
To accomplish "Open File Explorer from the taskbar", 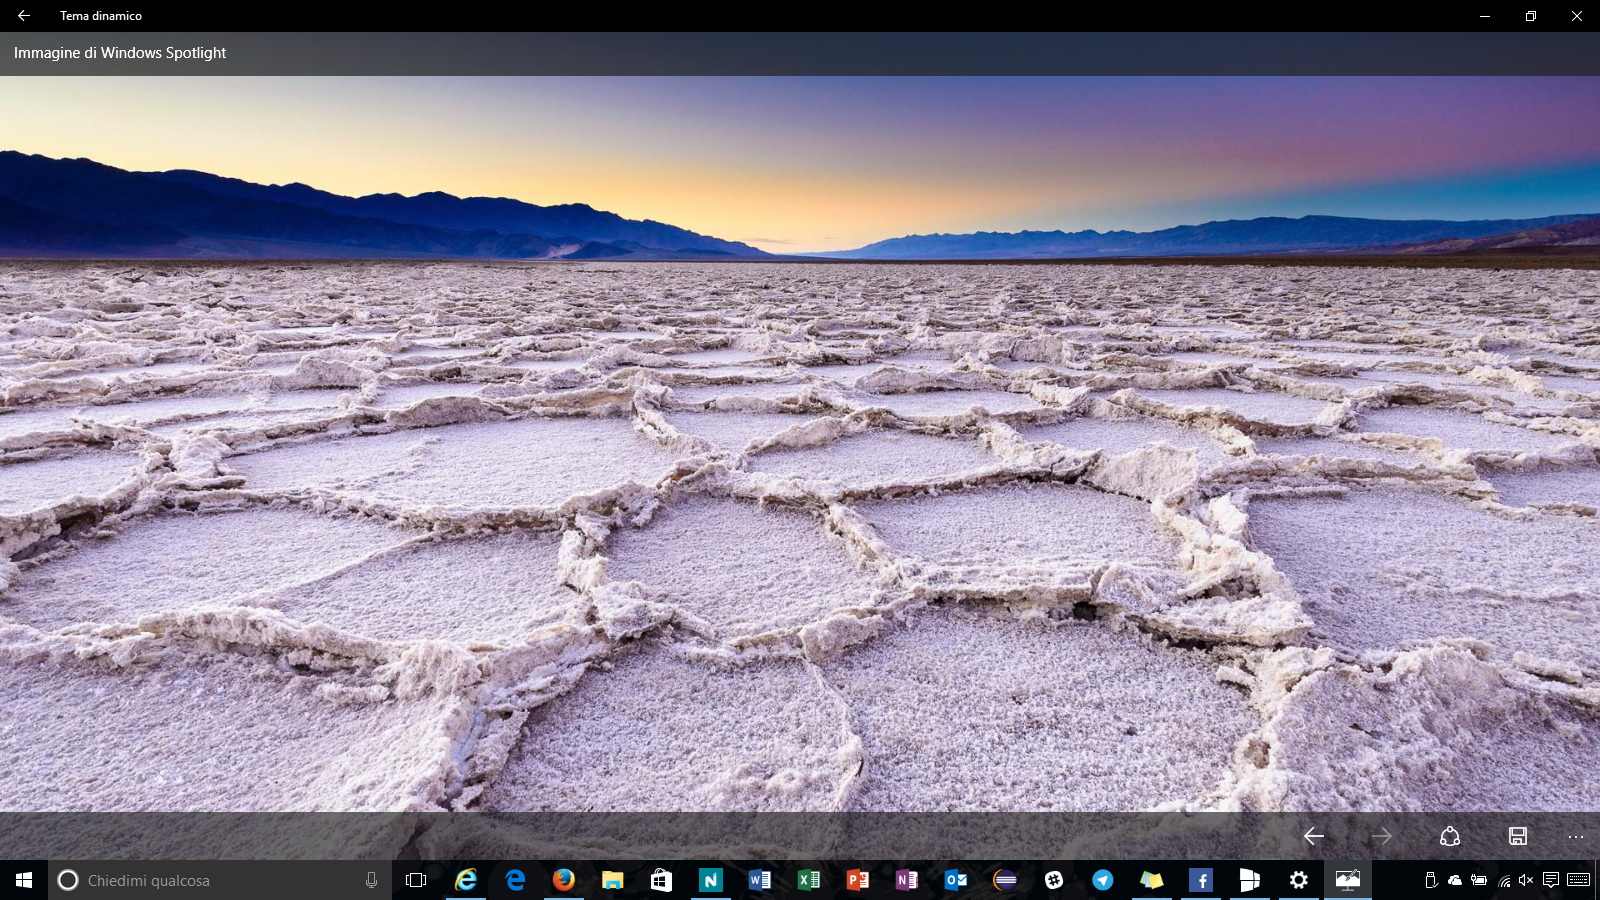I will click(613, 880).
